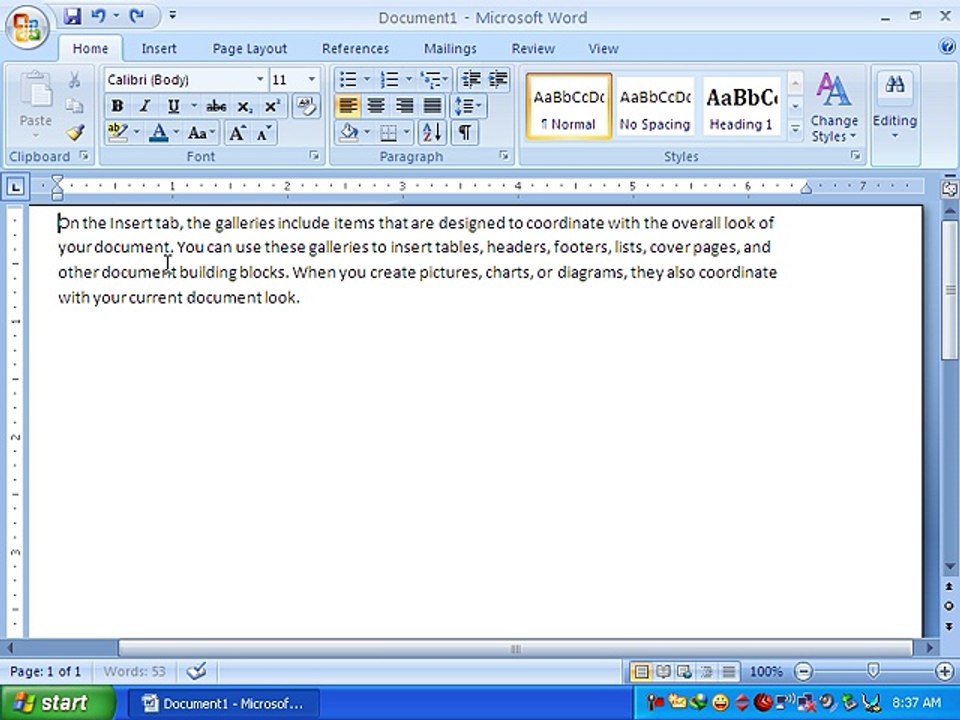Open the Paragraph dialog launcher

tap(504, 156)
